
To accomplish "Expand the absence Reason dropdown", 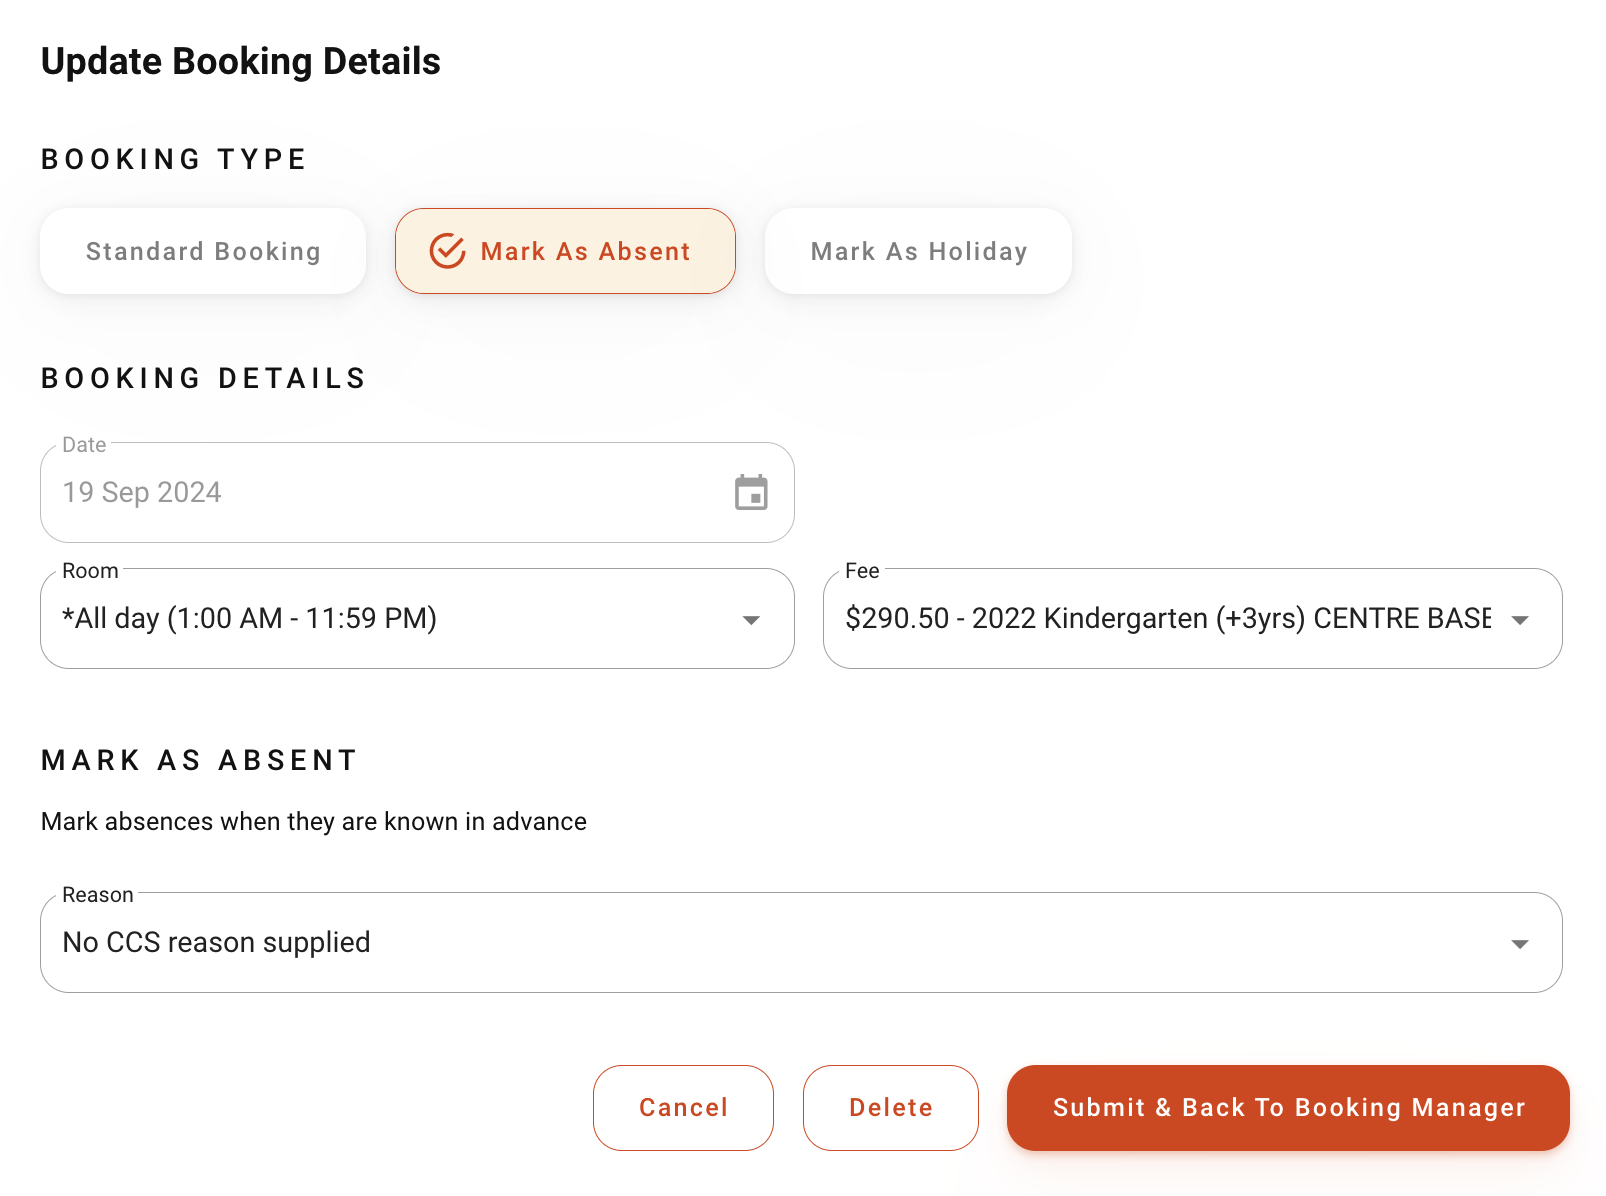I will pyautogui.click(x=800, y=942).
